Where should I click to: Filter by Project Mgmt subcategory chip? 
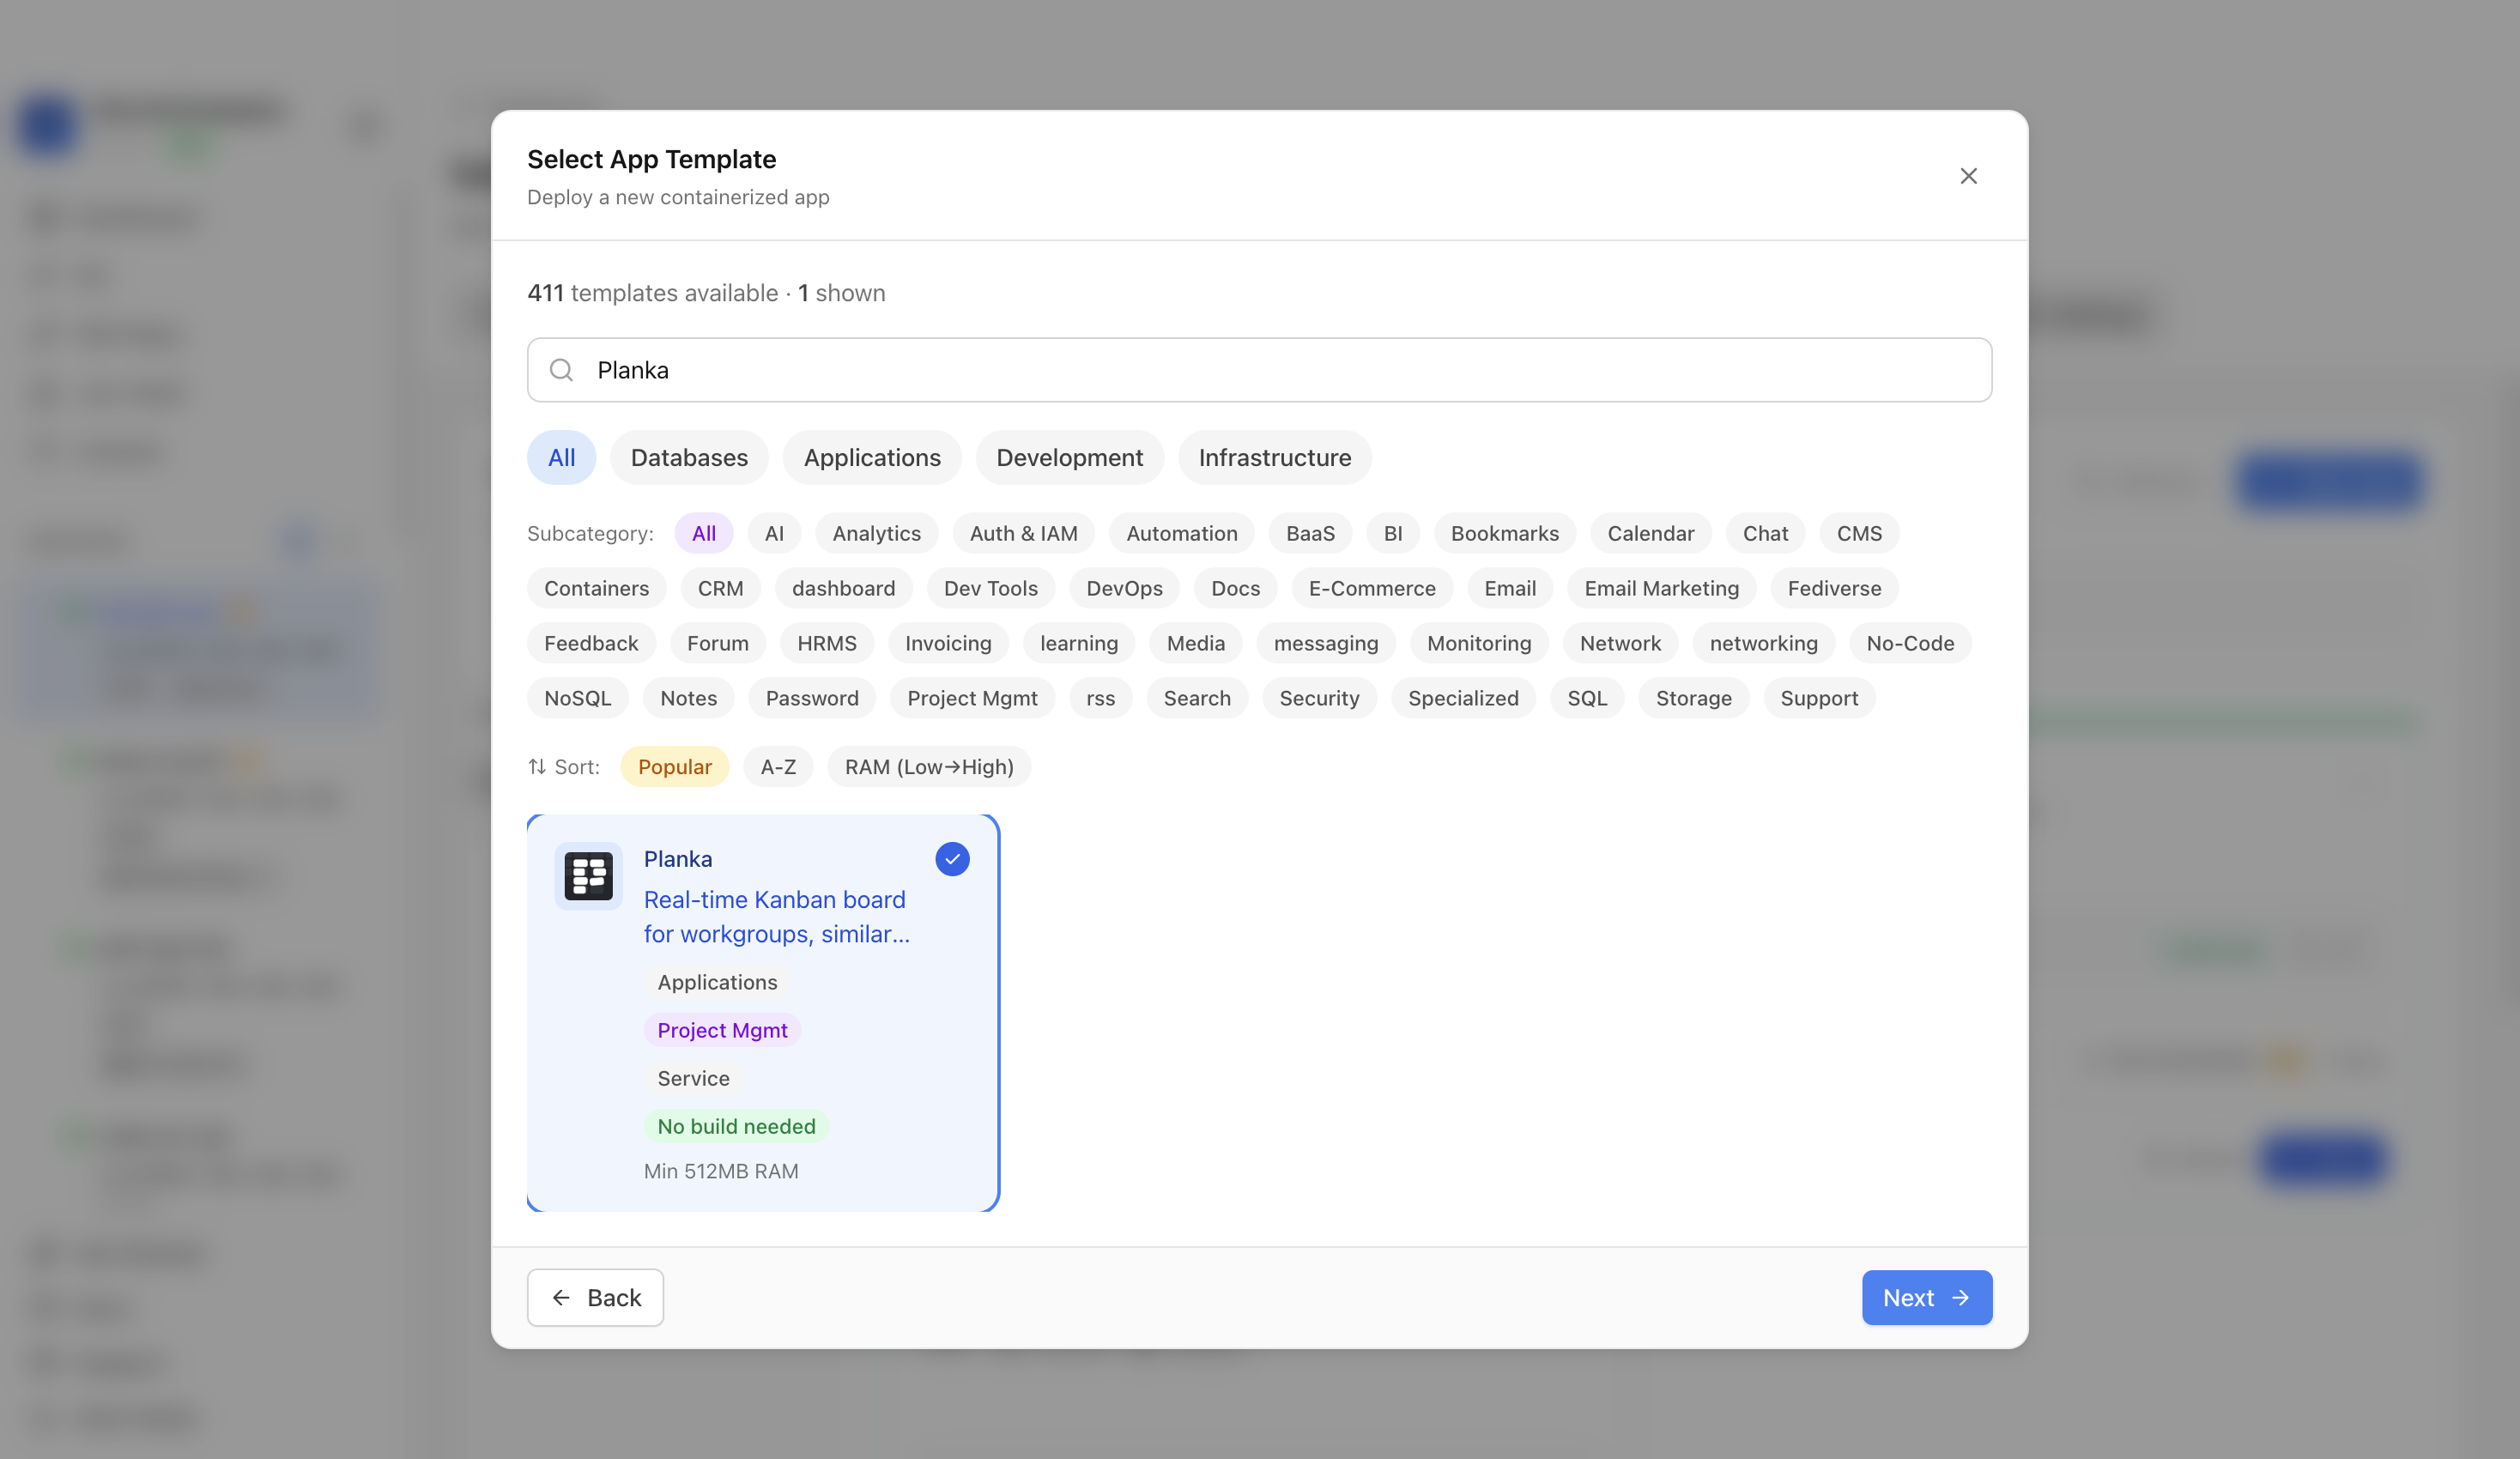[972, 698]
